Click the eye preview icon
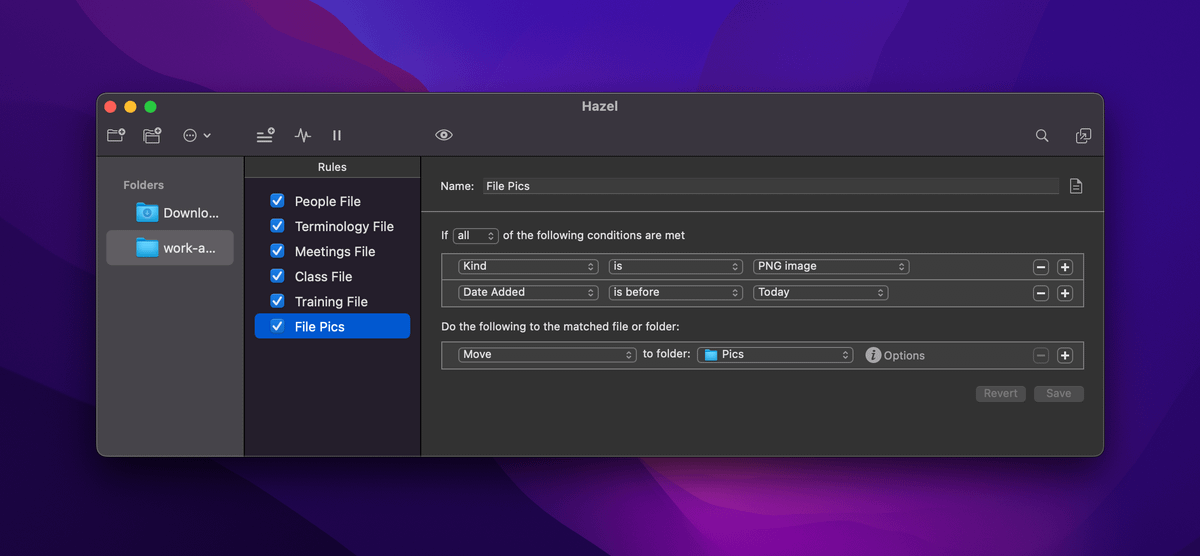This screenshot has width=1200, height=556. (444, 135)
